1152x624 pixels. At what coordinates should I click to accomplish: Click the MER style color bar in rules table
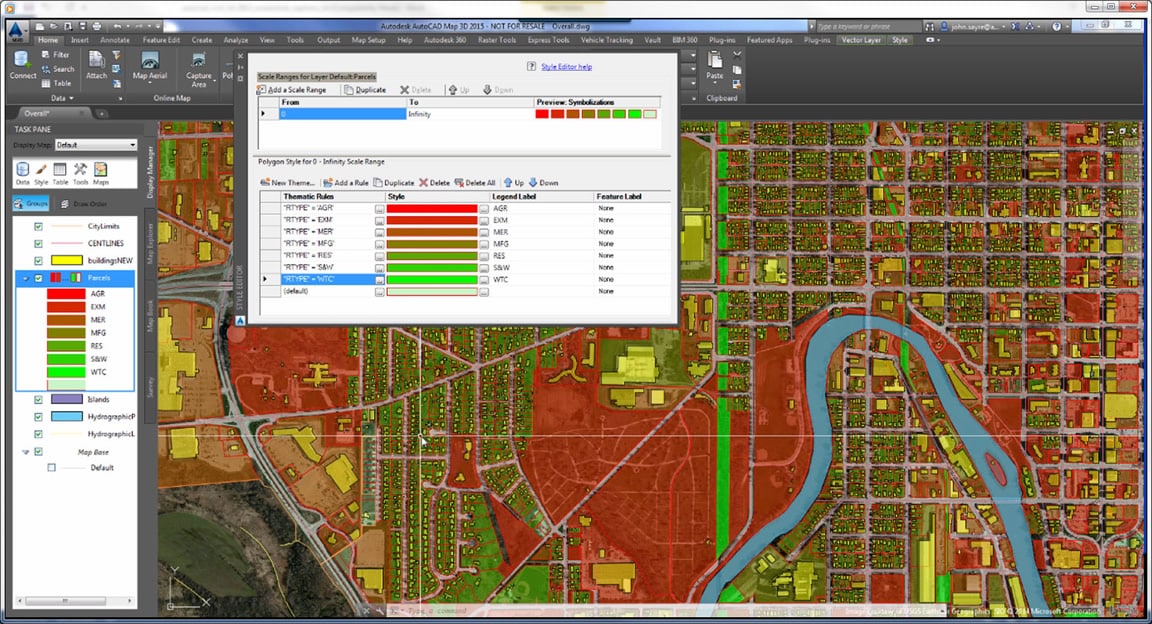(432, 232)
